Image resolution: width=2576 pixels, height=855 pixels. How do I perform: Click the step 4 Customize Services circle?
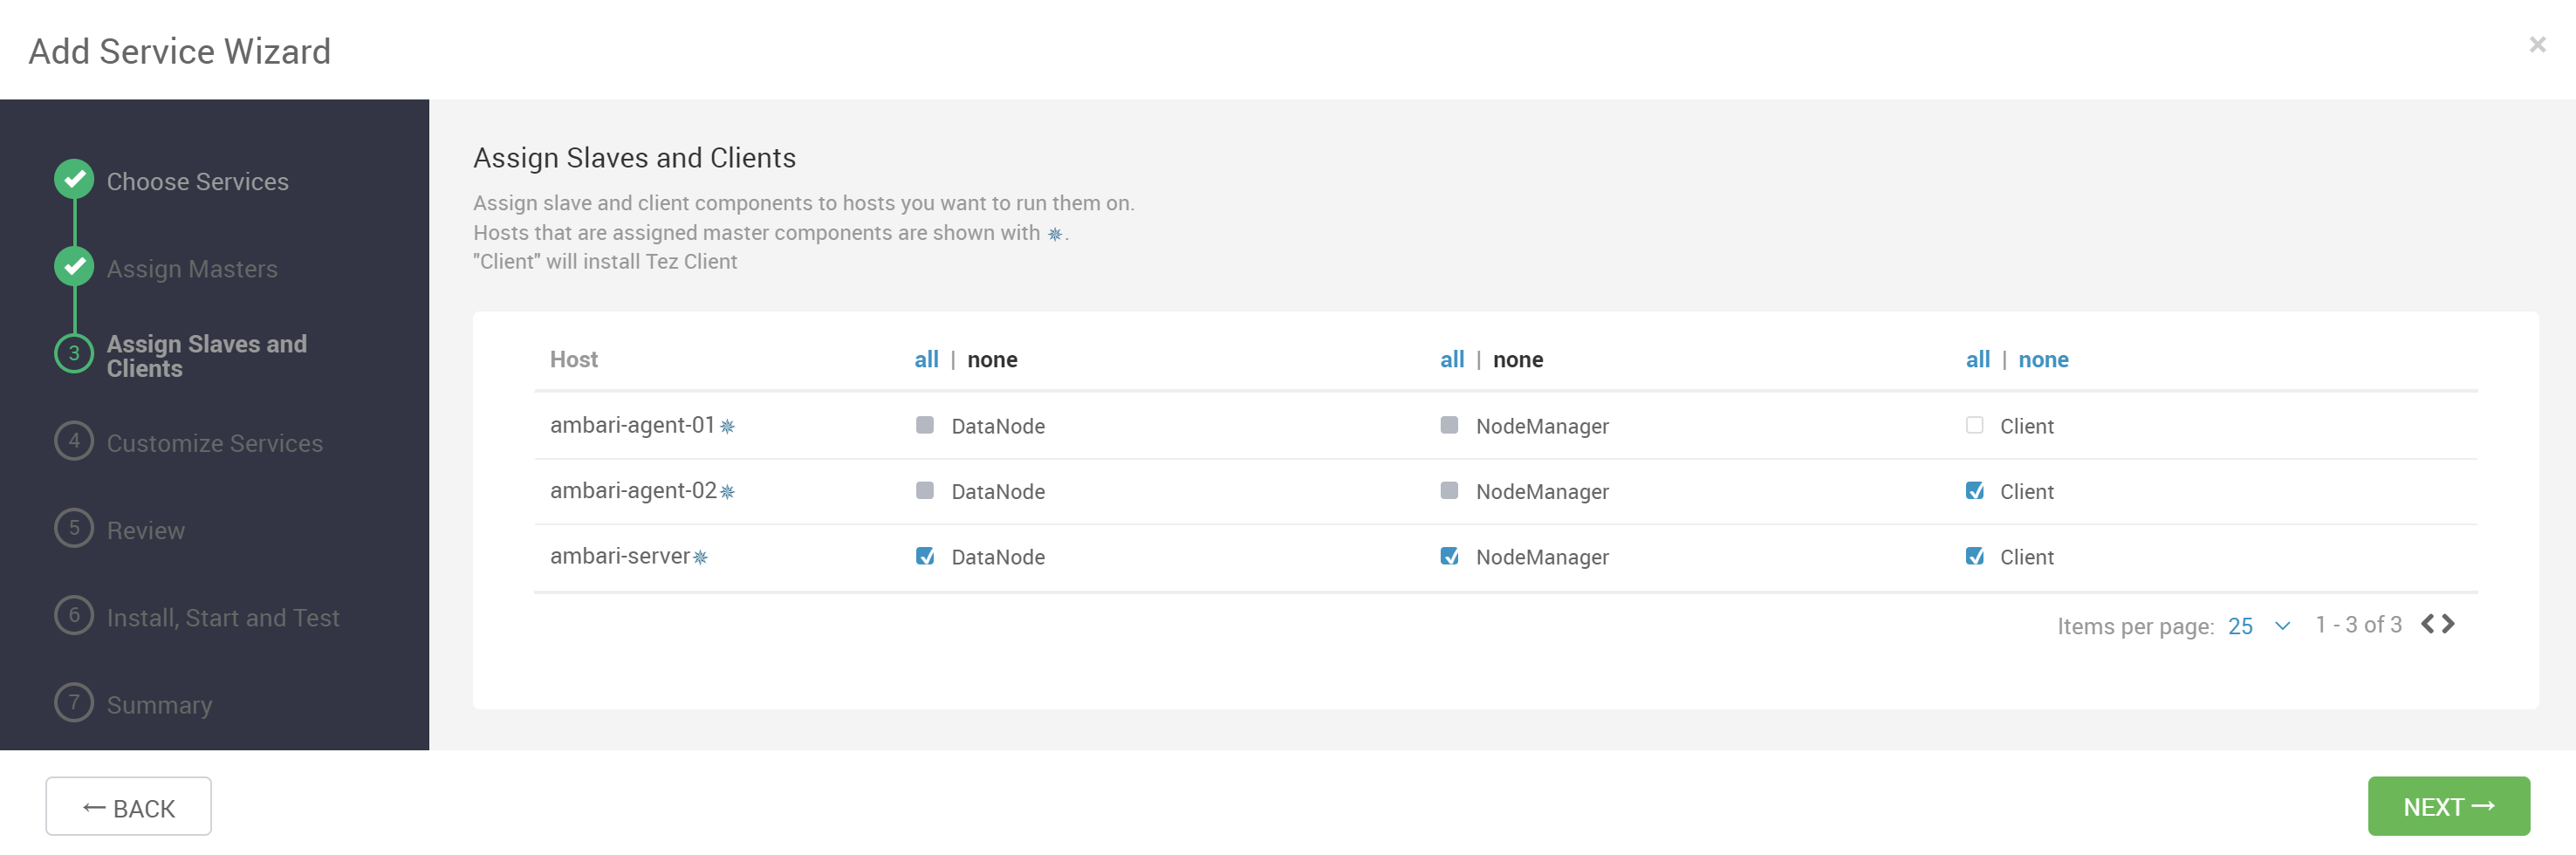74,441
